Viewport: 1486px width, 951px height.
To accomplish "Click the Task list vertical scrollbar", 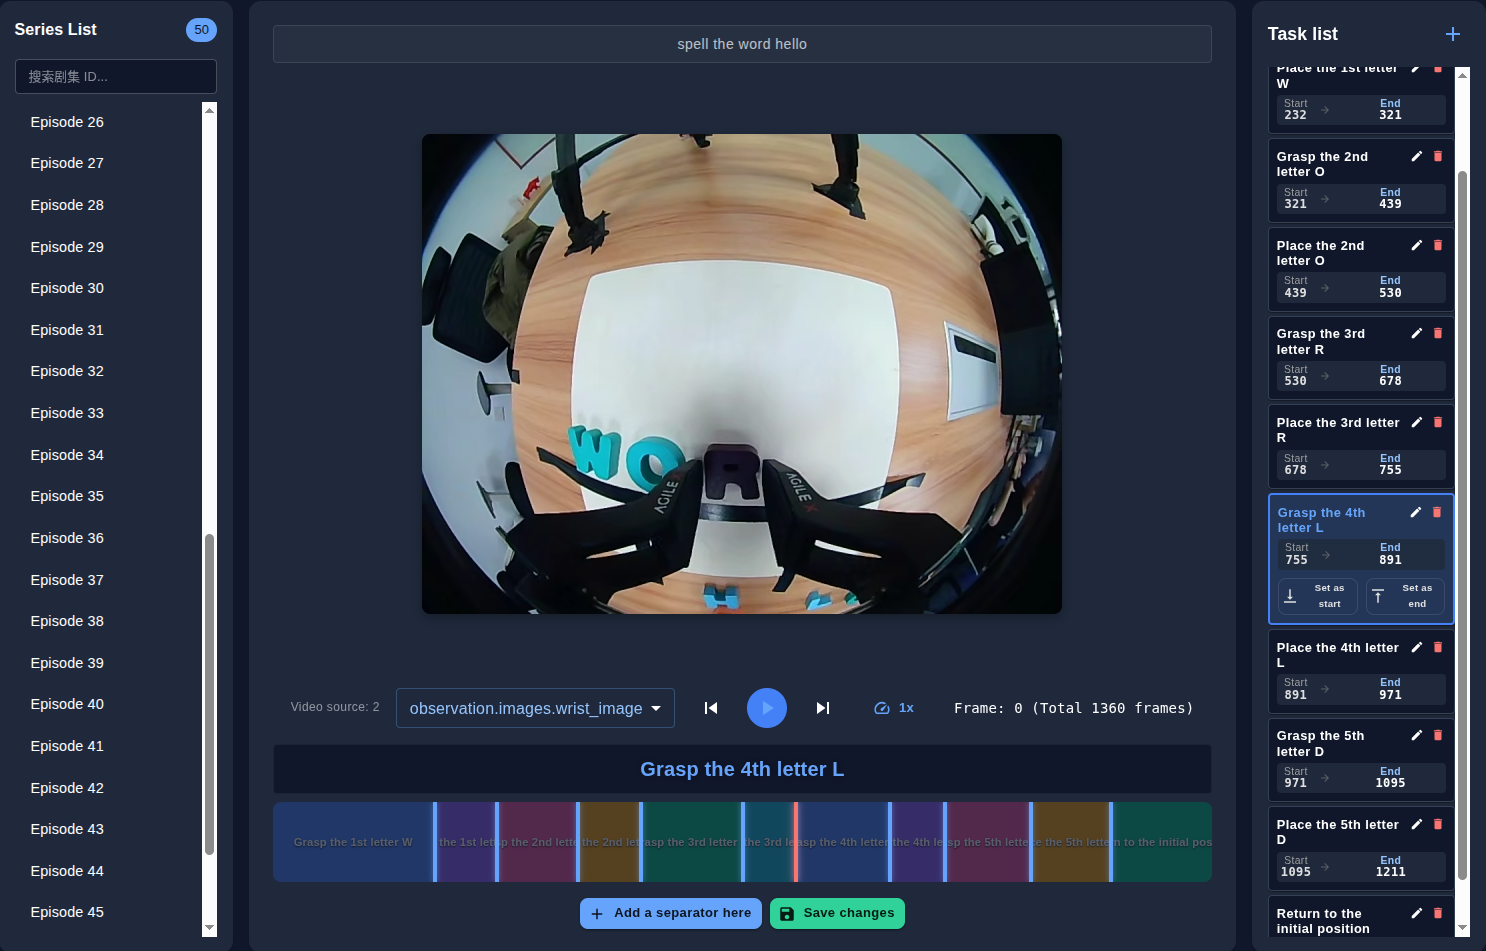I will click(x=1462, y=525).
